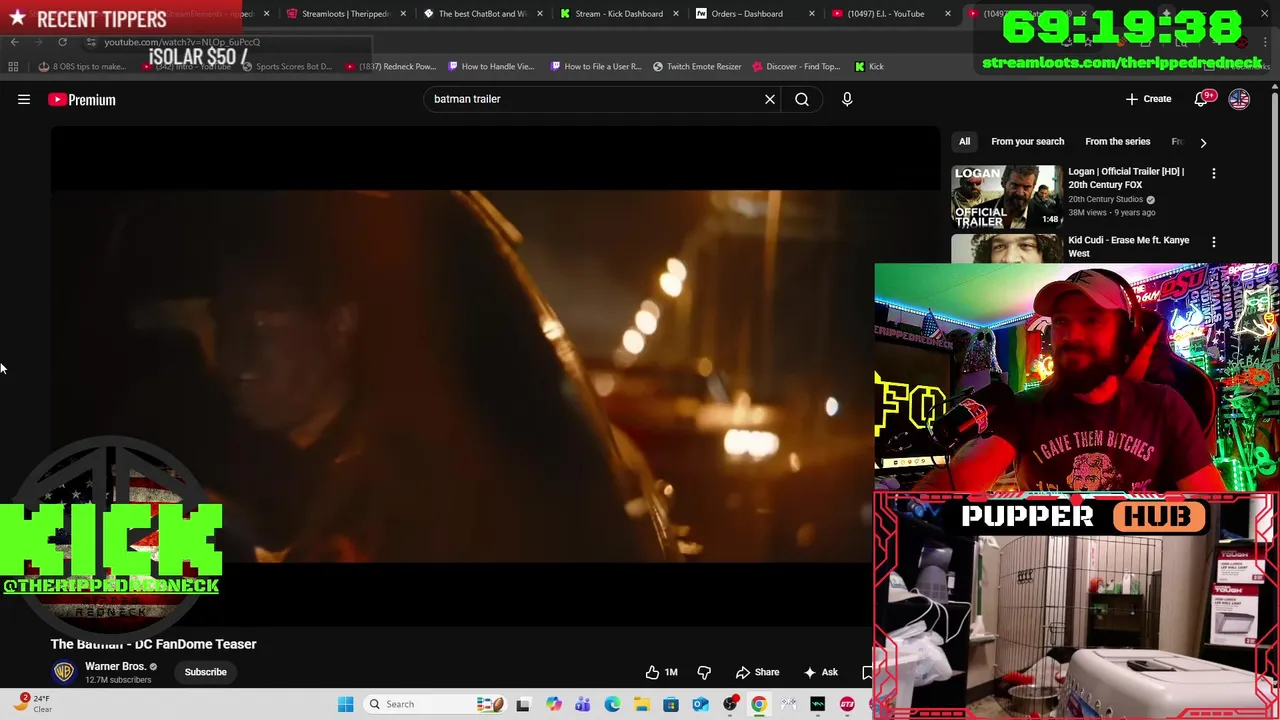Open the Kick bookmark
The image size is (1280, 720).
click(868, 66)
